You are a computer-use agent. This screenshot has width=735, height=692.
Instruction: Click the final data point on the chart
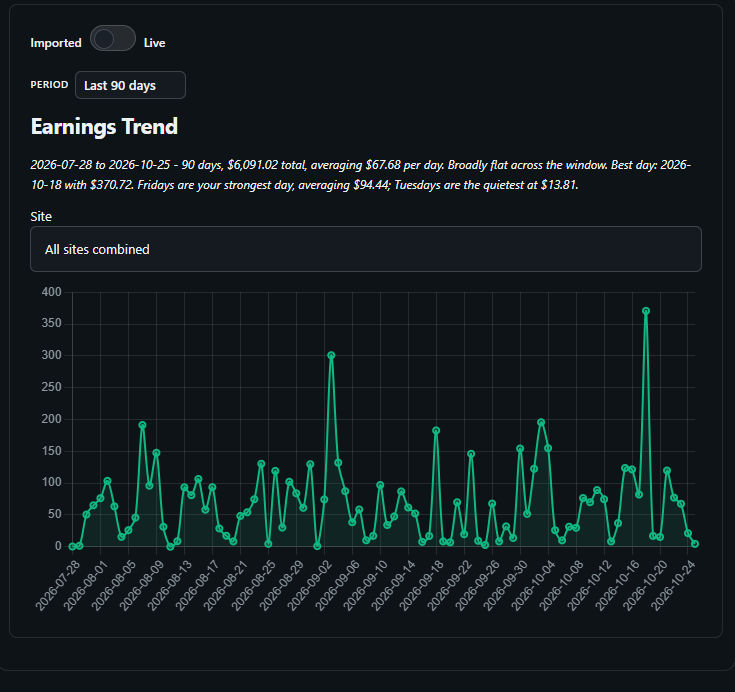coord(695,544)
